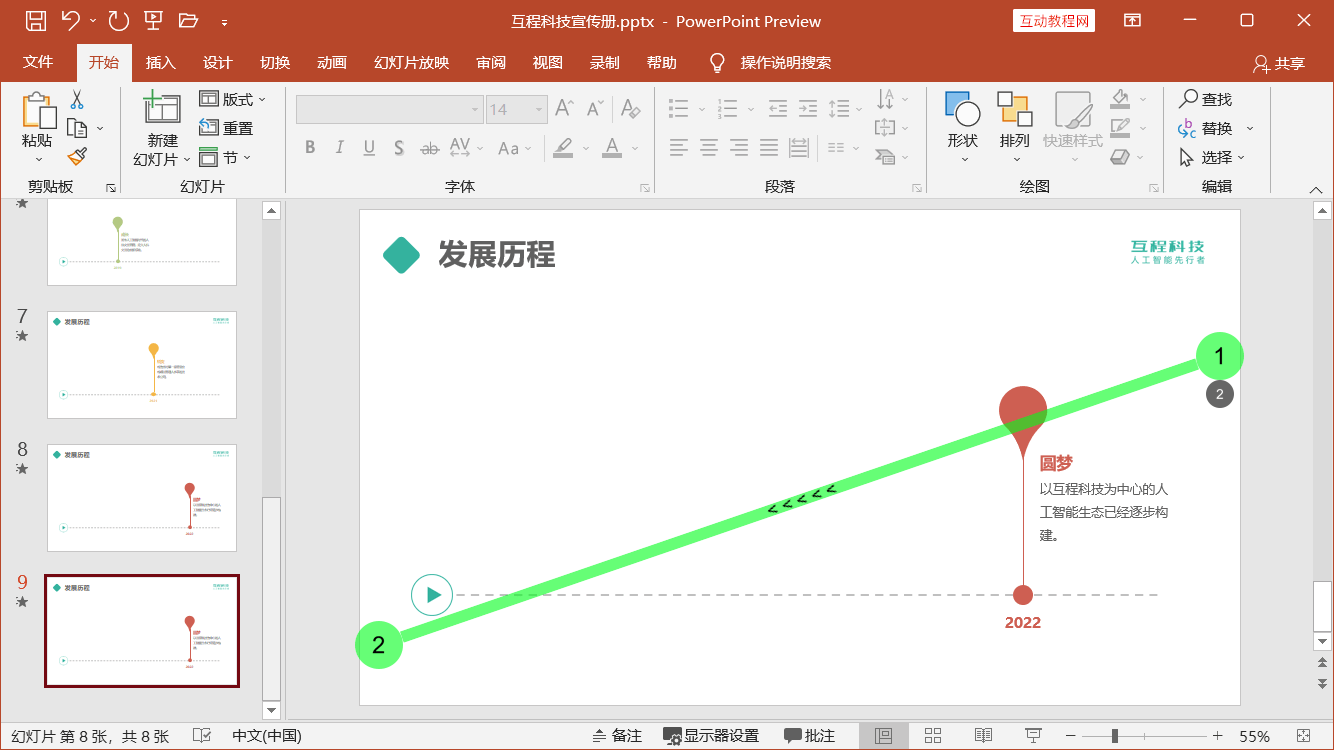Click Display Settings (显示器设置)
Viewport: 1334px width, 750px height.
point(712,736)
